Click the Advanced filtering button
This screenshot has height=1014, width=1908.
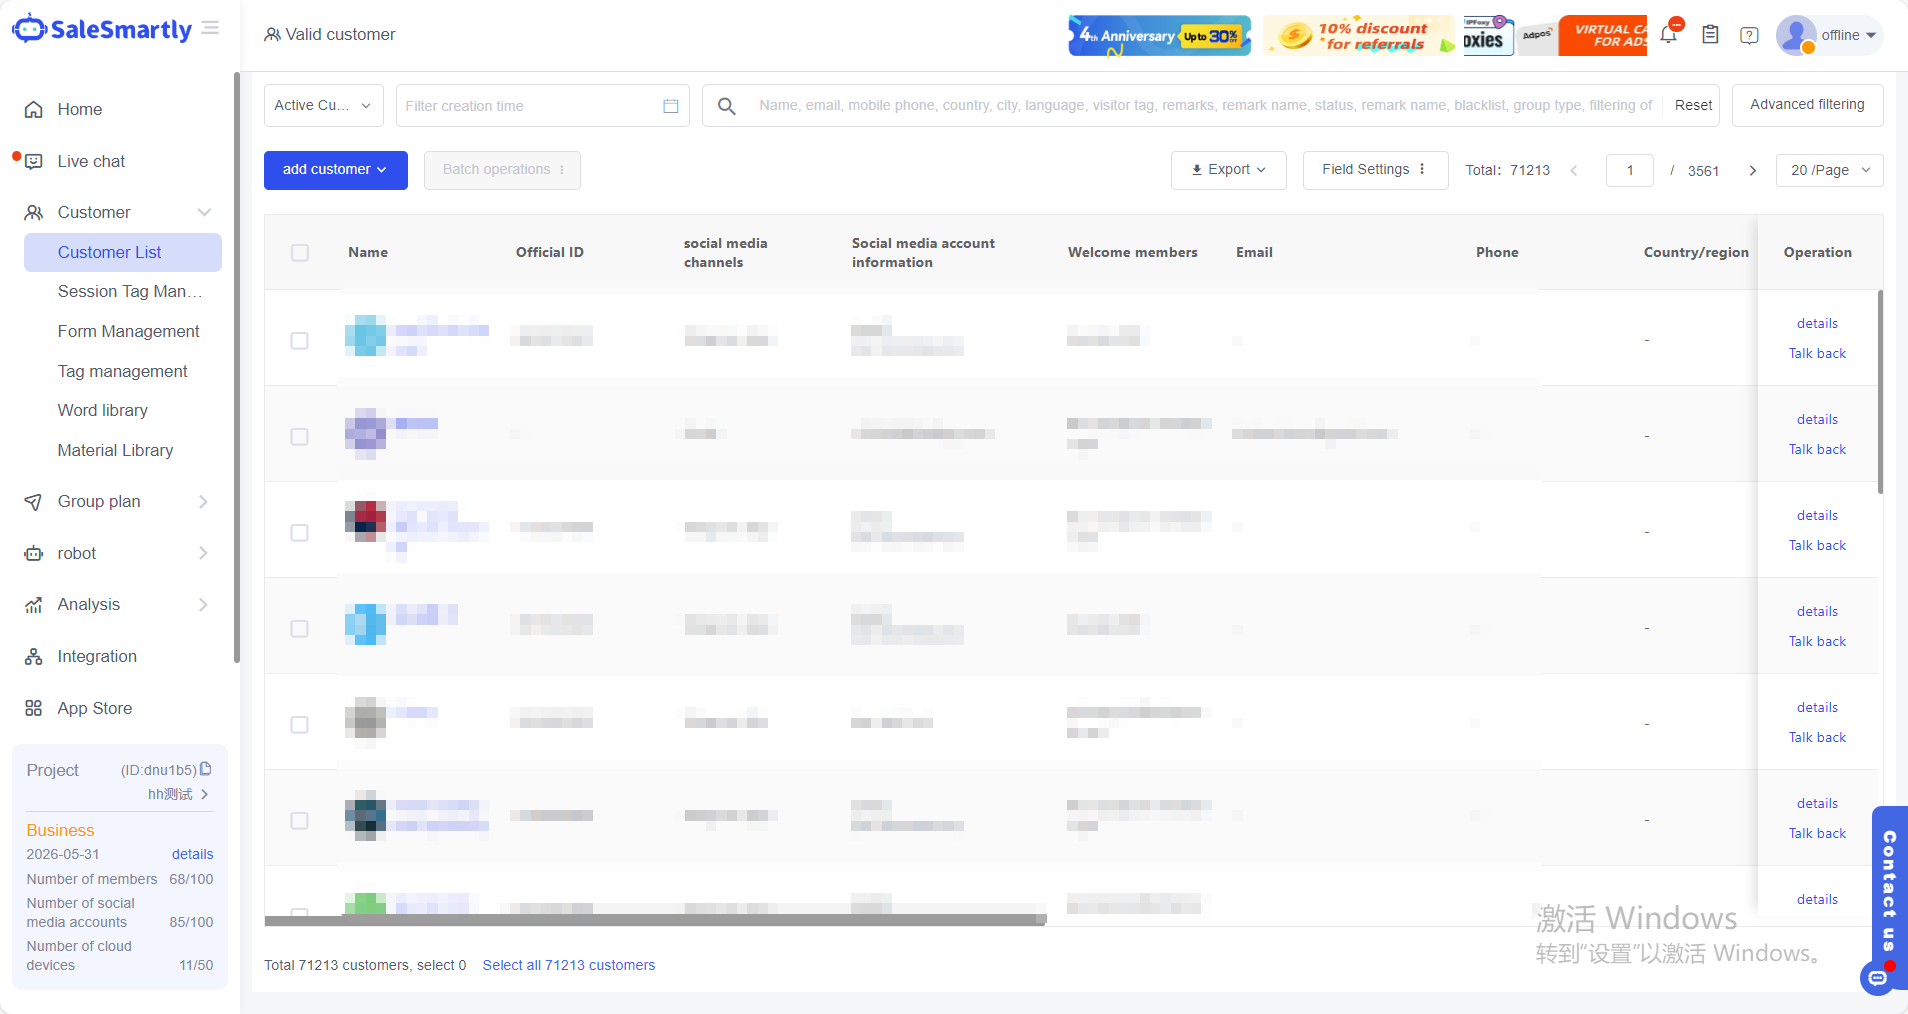[1807, 105]
